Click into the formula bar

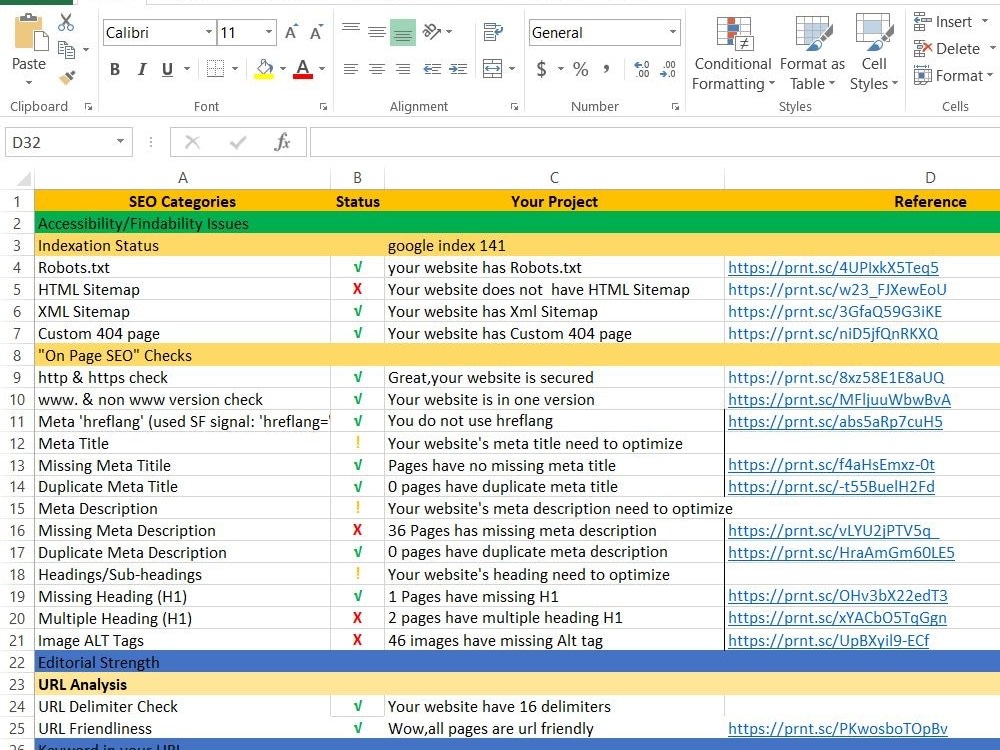coord(654,142)
